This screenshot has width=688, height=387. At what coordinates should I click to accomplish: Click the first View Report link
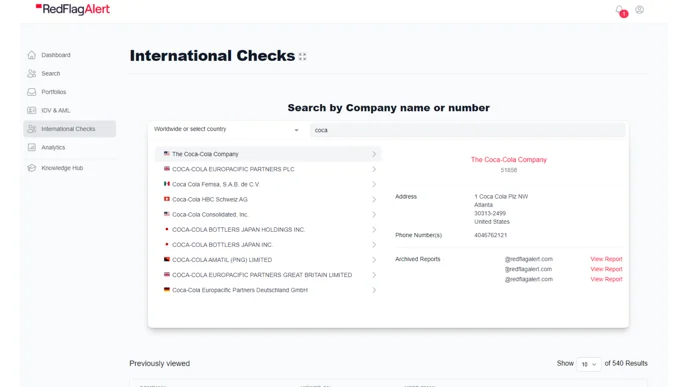coord(606,259)
